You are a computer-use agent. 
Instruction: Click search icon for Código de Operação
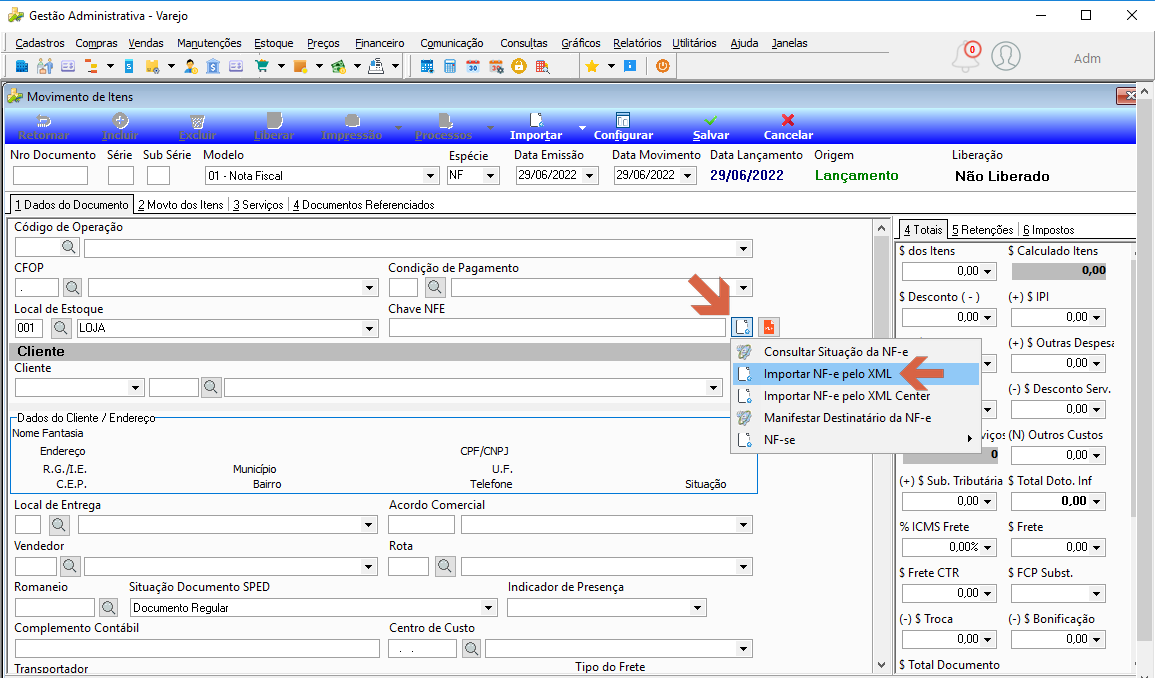(69, 247)
